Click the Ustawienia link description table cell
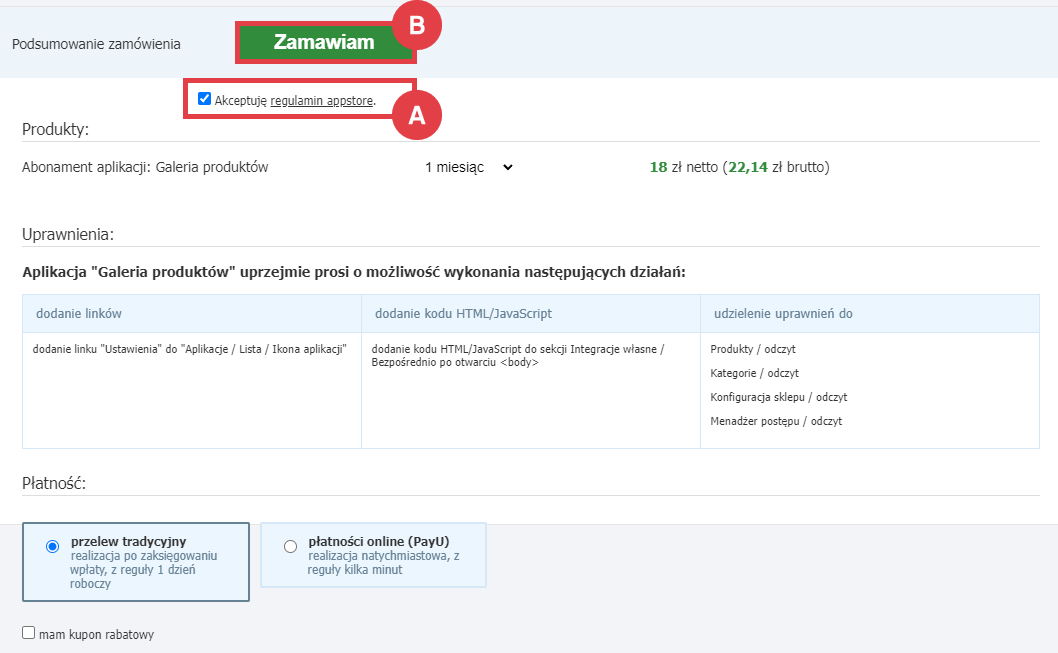1058x653 pixels. (x=191, y=349)
